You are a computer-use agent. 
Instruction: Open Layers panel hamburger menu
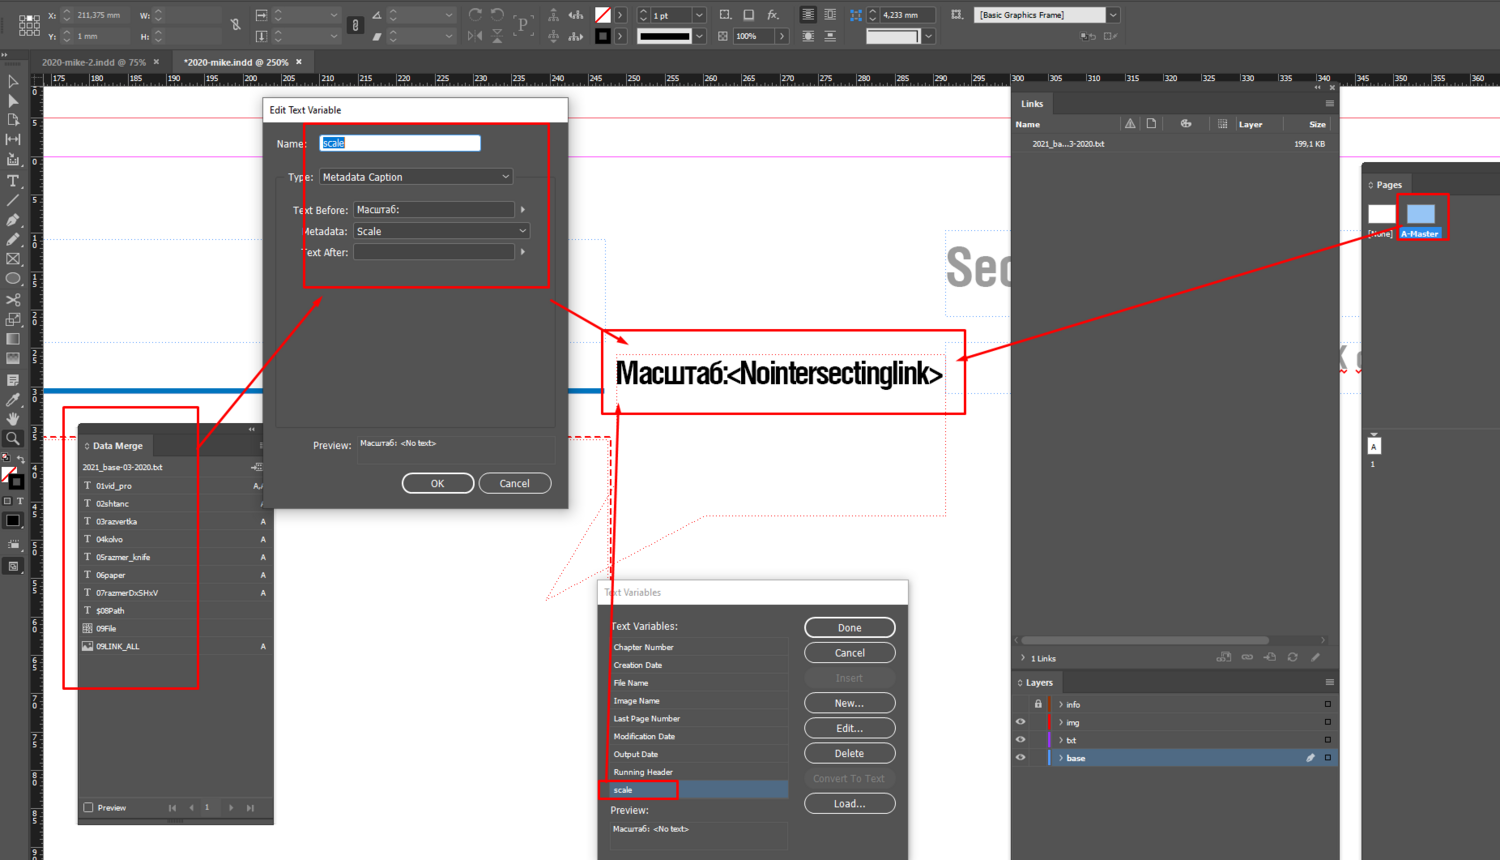point(1329,682)
